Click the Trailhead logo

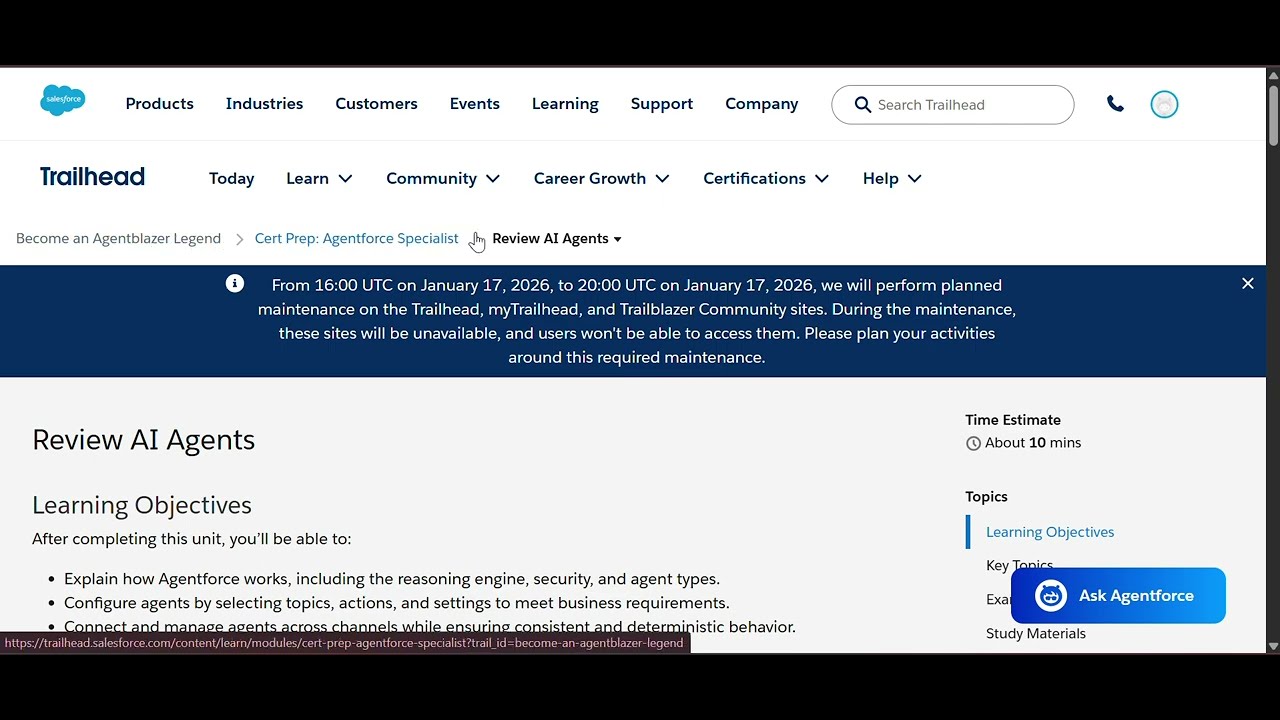click(x=92, y=177)
